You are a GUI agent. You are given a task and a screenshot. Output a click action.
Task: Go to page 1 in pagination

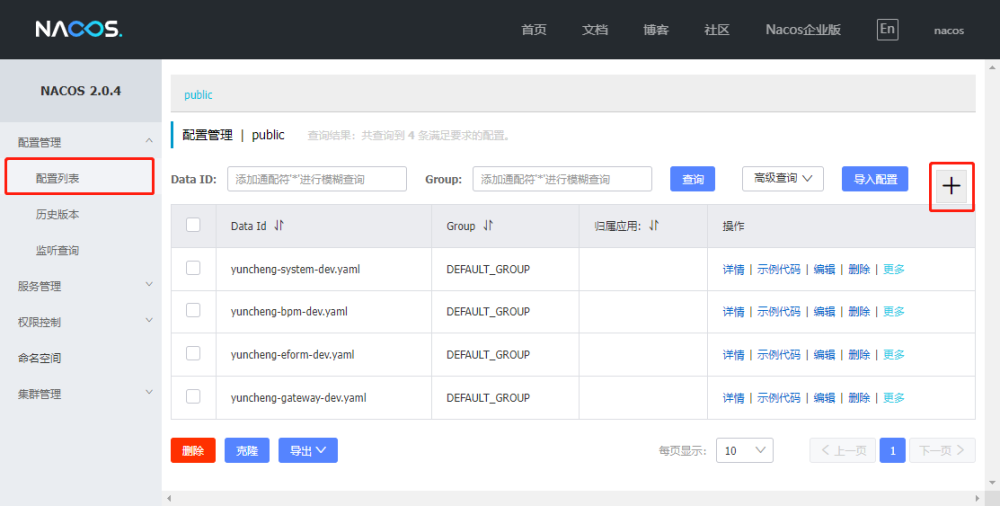892,450
